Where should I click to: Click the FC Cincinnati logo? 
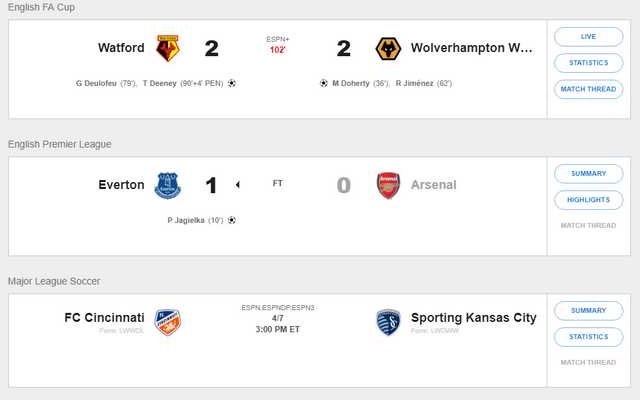tap(168, 322)
